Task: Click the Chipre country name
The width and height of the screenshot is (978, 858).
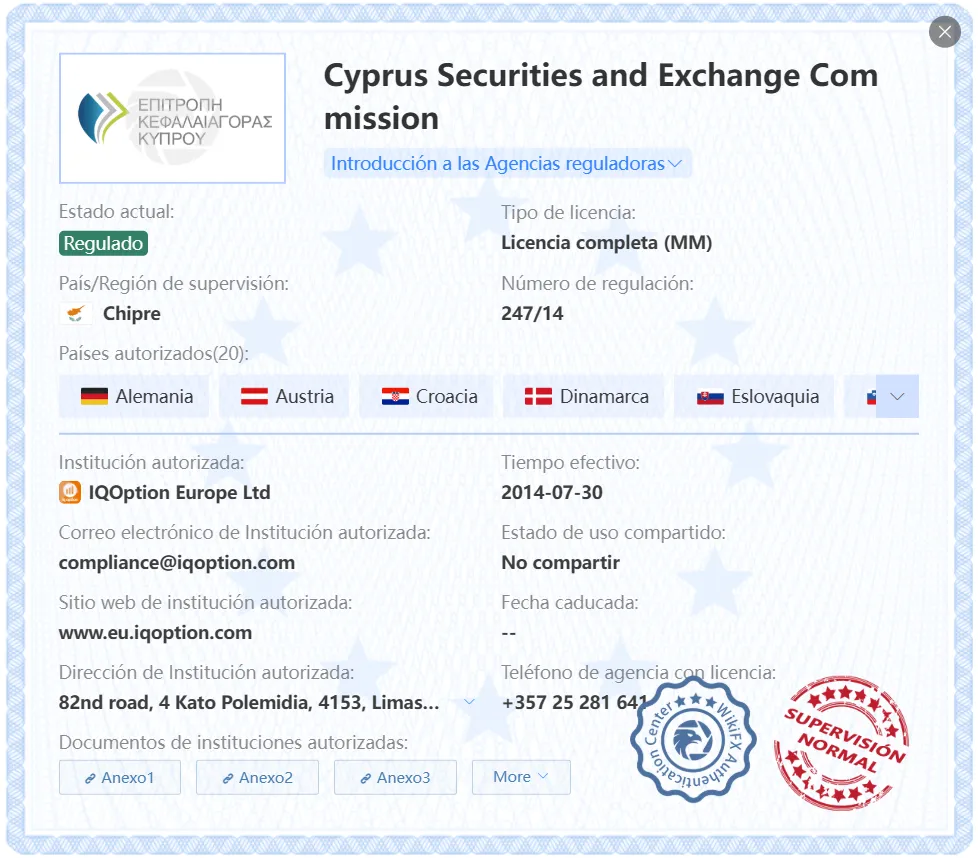Action: (x=132, y=313)
